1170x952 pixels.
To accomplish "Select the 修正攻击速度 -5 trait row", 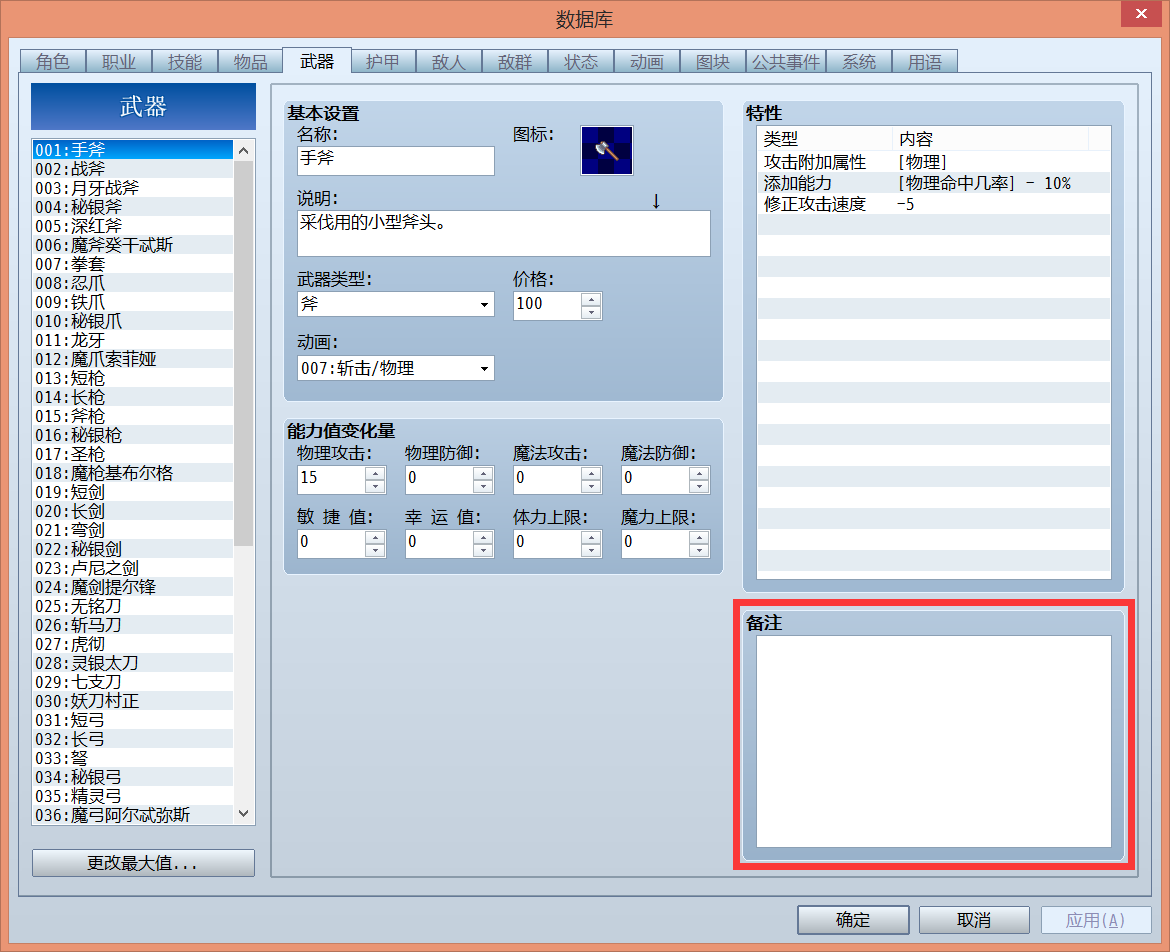I will point(933,204).
